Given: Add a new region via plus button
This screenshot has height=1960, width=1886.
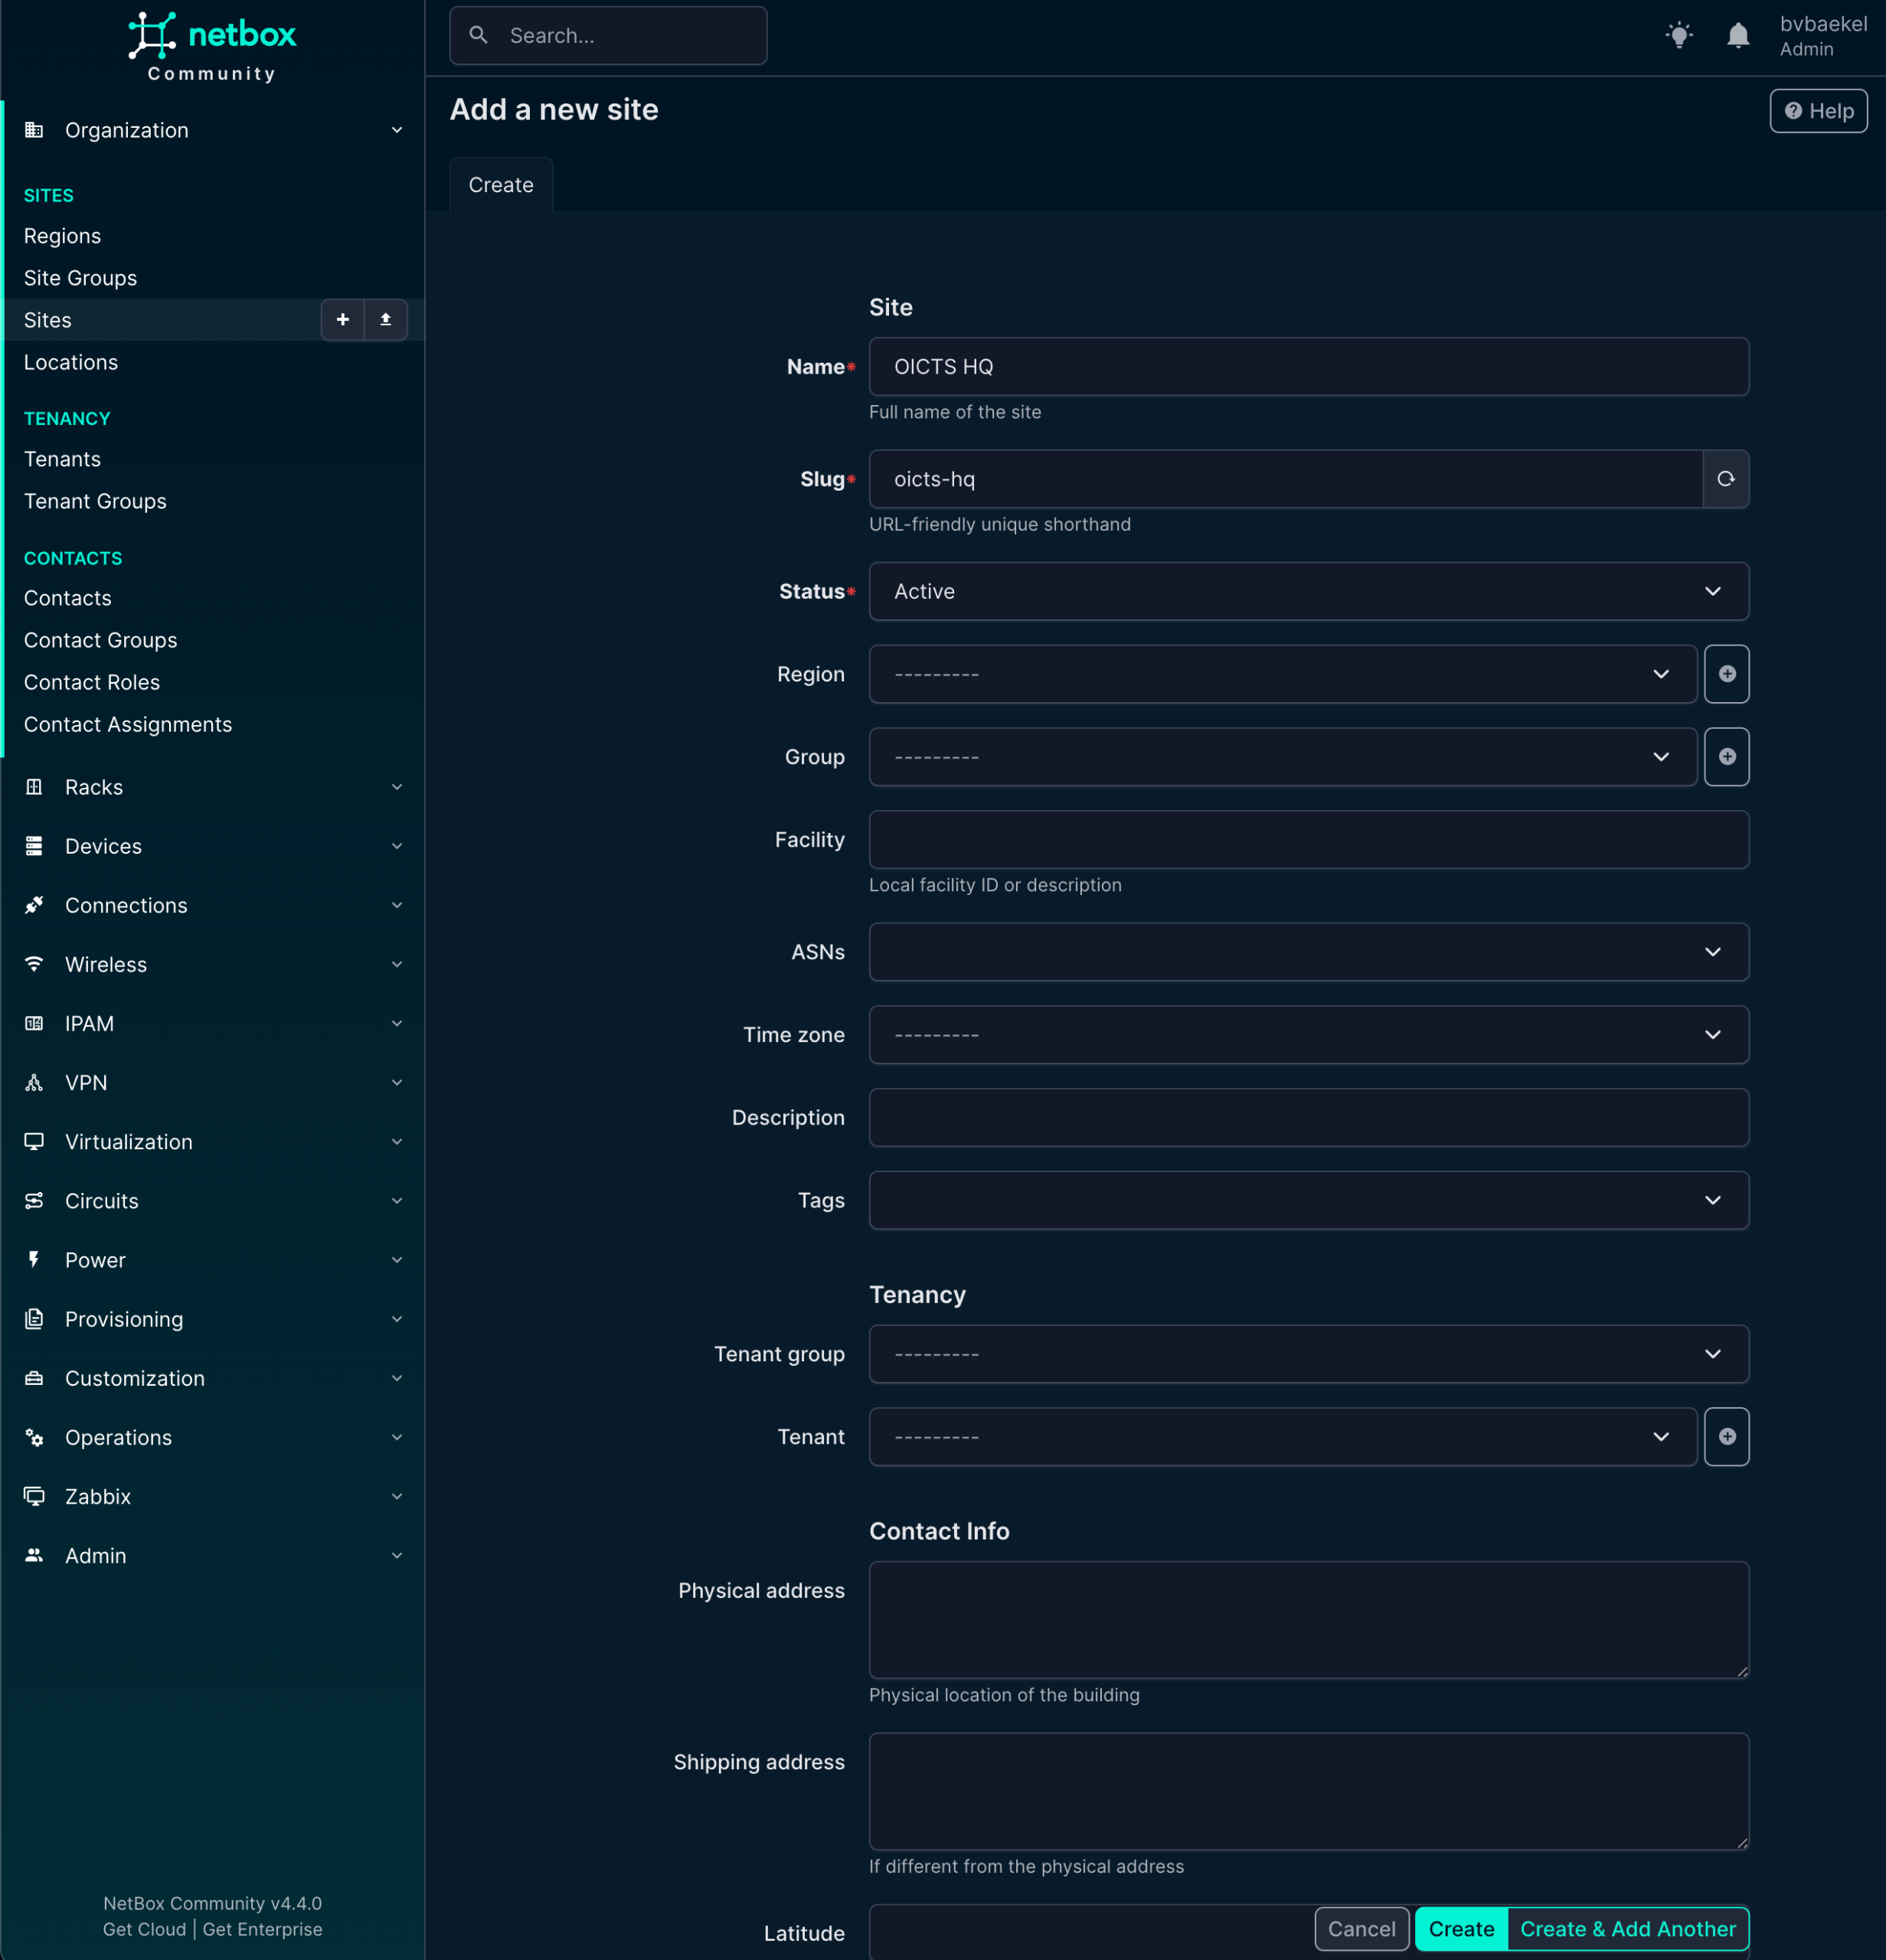Looking at the screenshot, I should (x=1726, y=674).
